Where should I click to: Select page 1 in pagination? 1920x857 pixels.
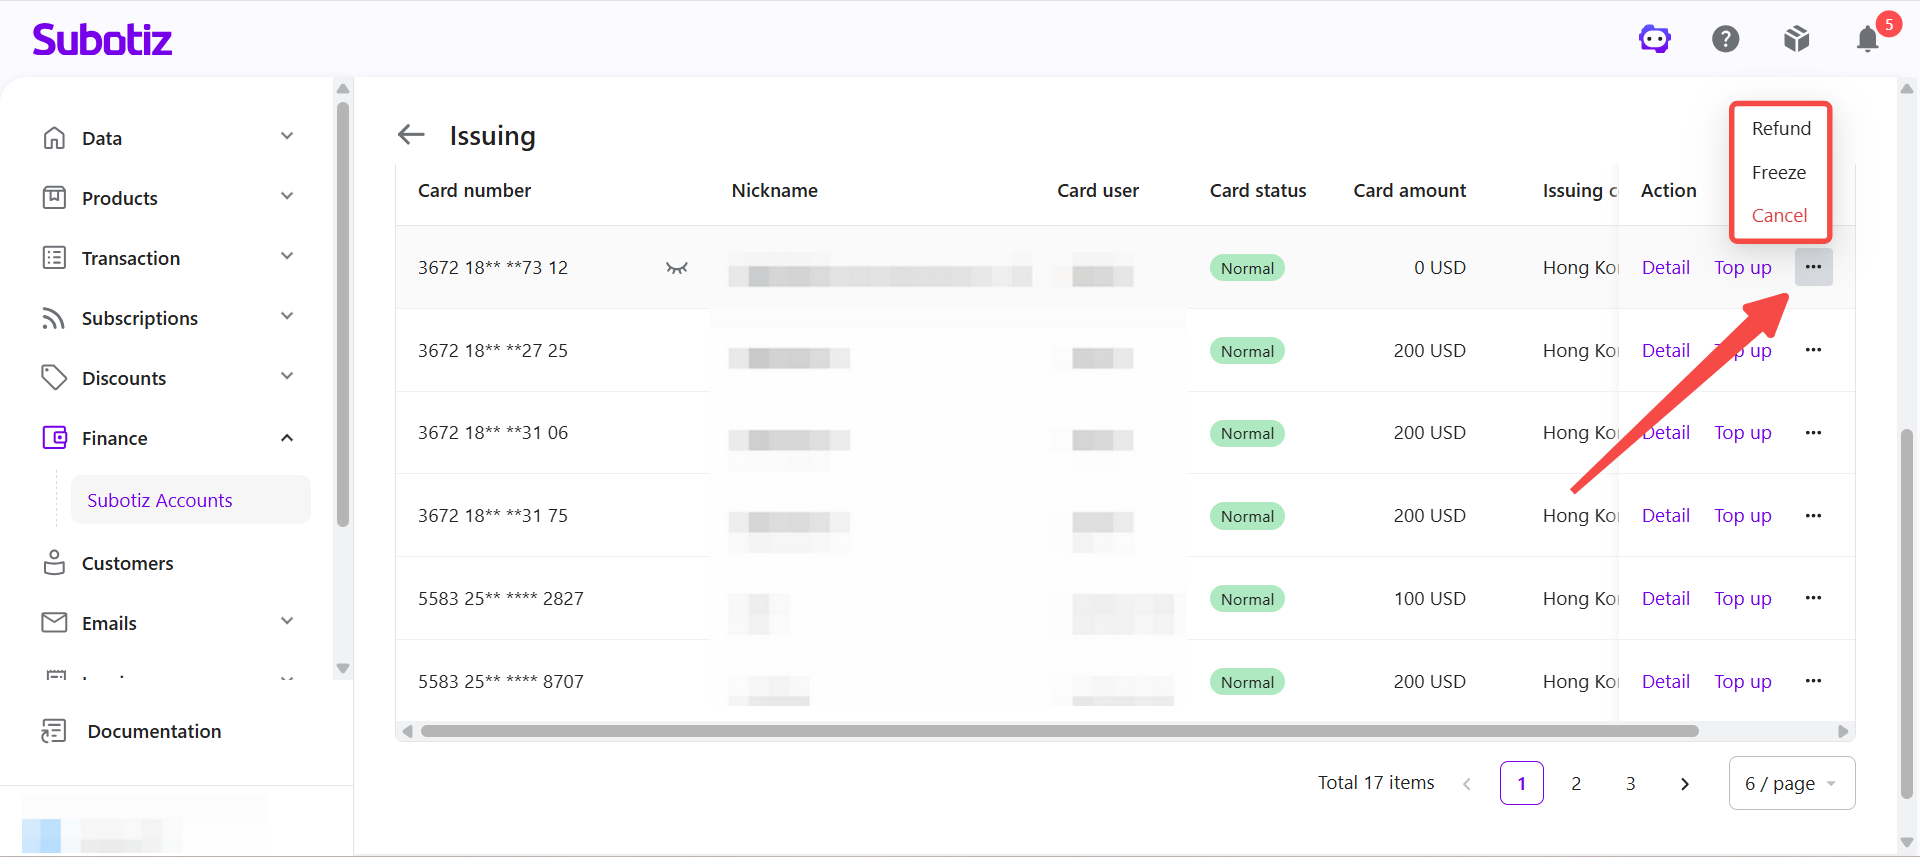point(1522,783)
